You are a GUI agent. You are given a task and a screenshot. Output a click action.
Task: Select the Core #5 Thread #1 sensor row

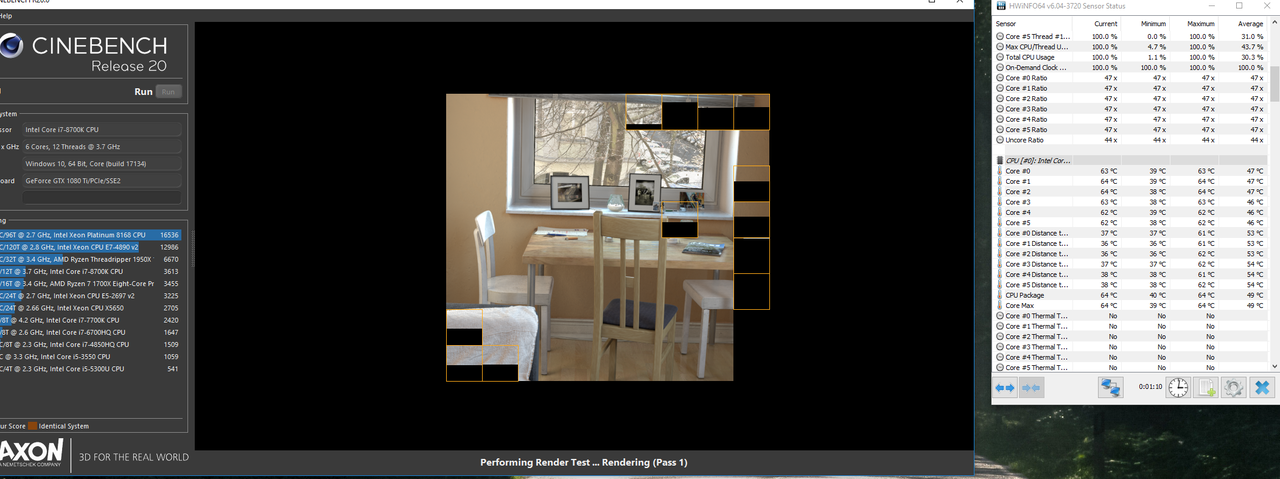click(x=1130, y=36)
